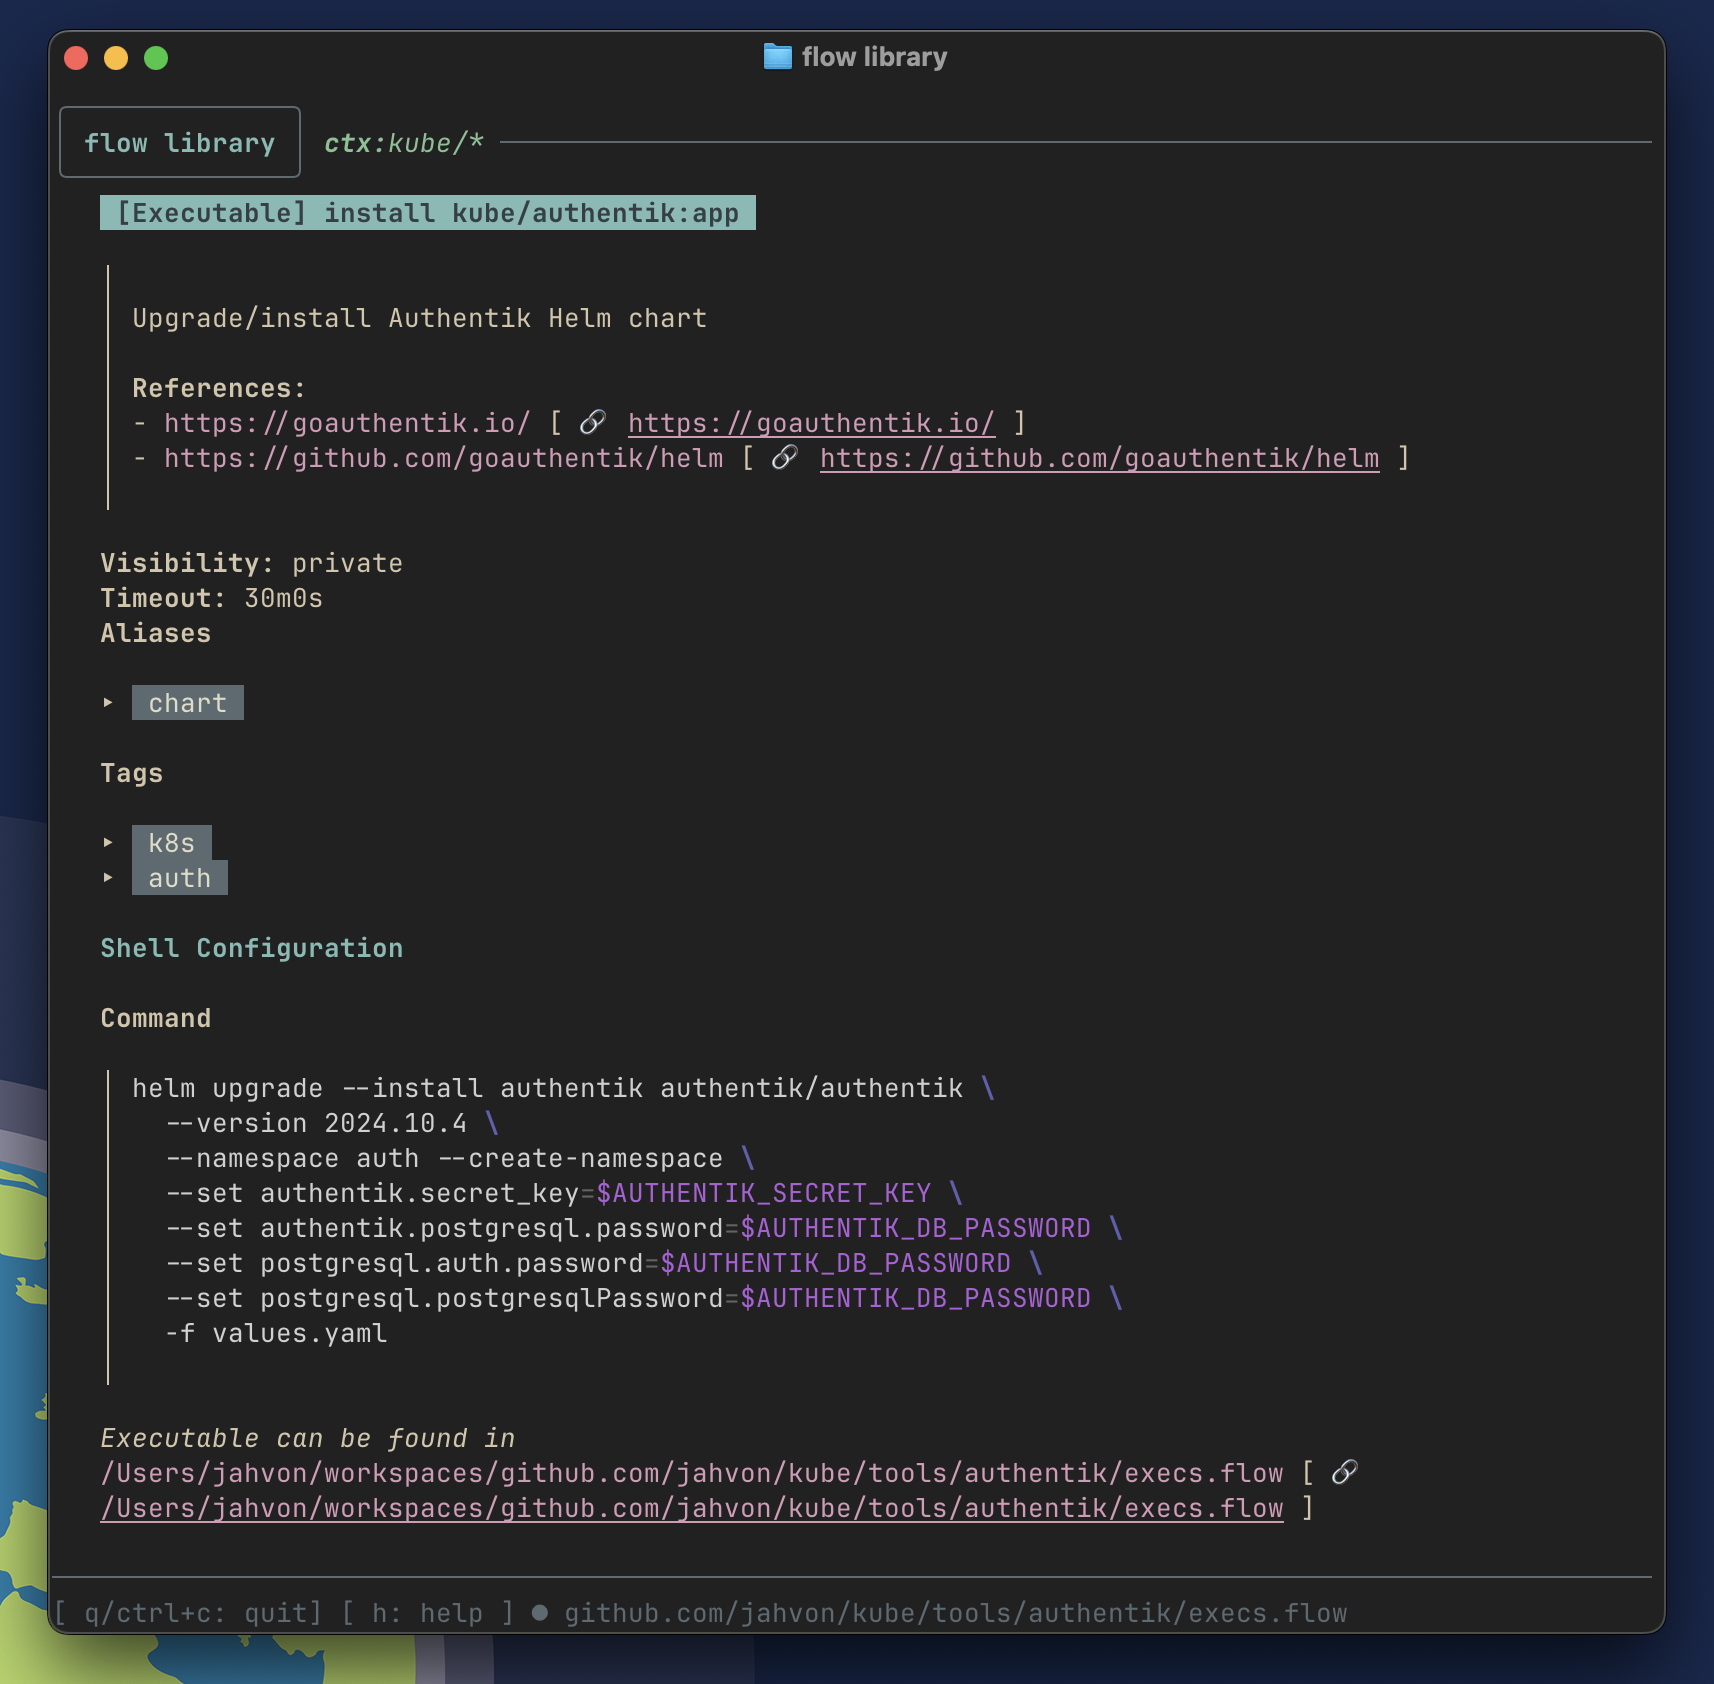Click the Shell Configuration heading

(252, 948)
